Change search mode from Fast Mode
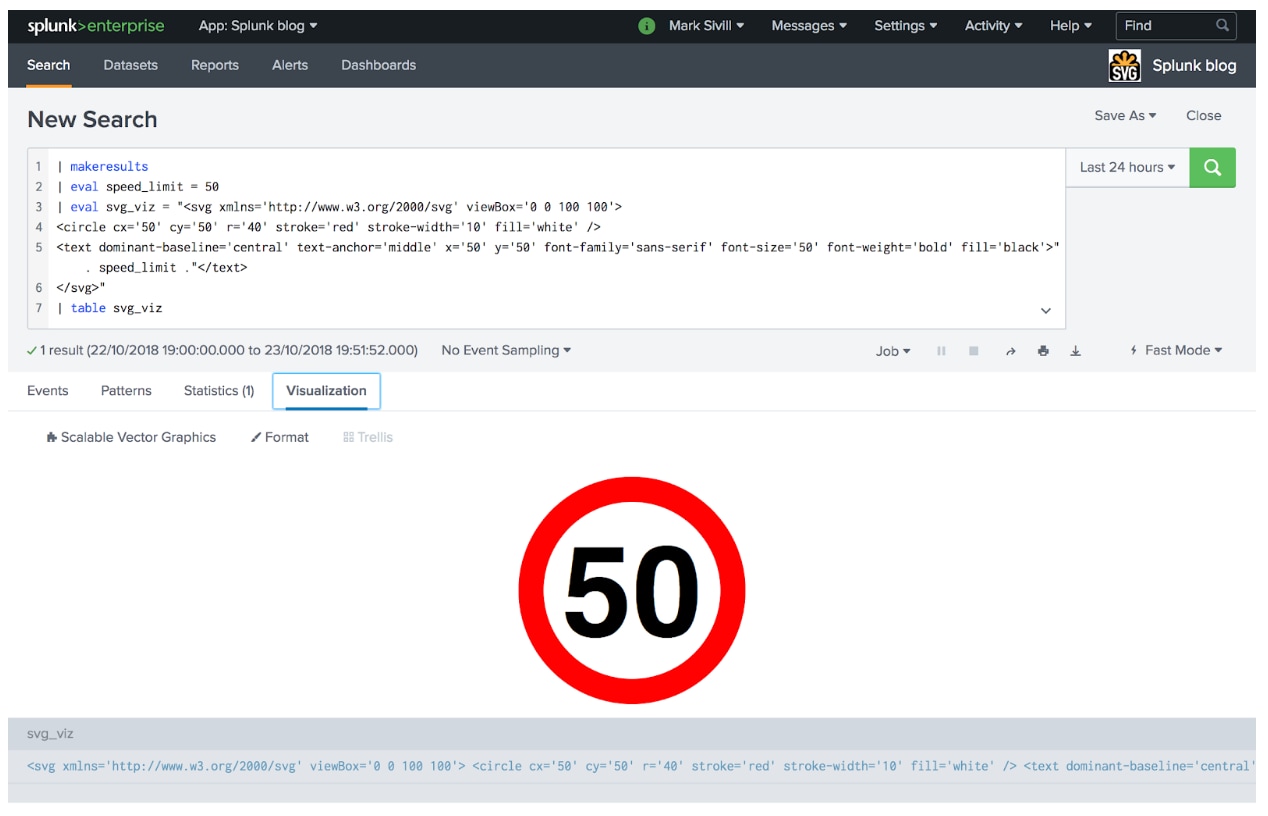 pyautogui.click(x=1176, y=351)
